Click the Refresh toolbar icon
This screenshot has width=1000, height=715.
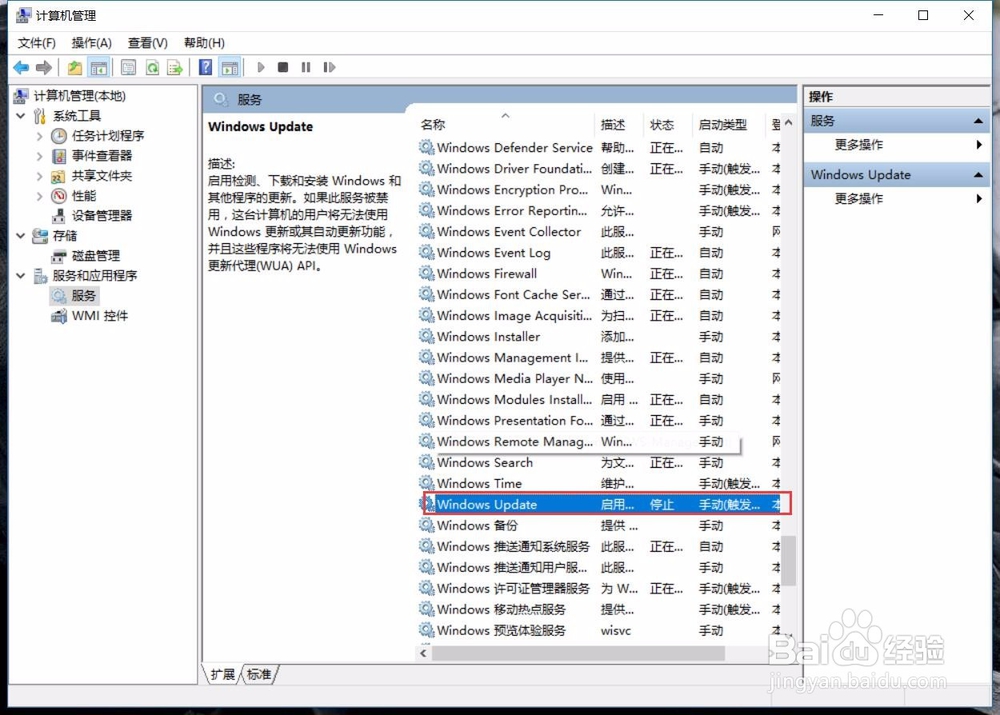[152, 67]
